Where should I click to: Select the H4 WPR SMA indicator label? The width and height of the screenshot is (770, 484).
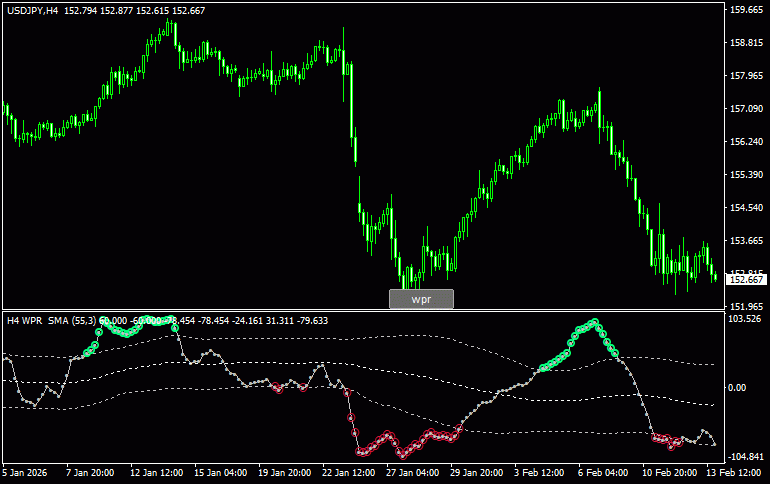(50, 320)
